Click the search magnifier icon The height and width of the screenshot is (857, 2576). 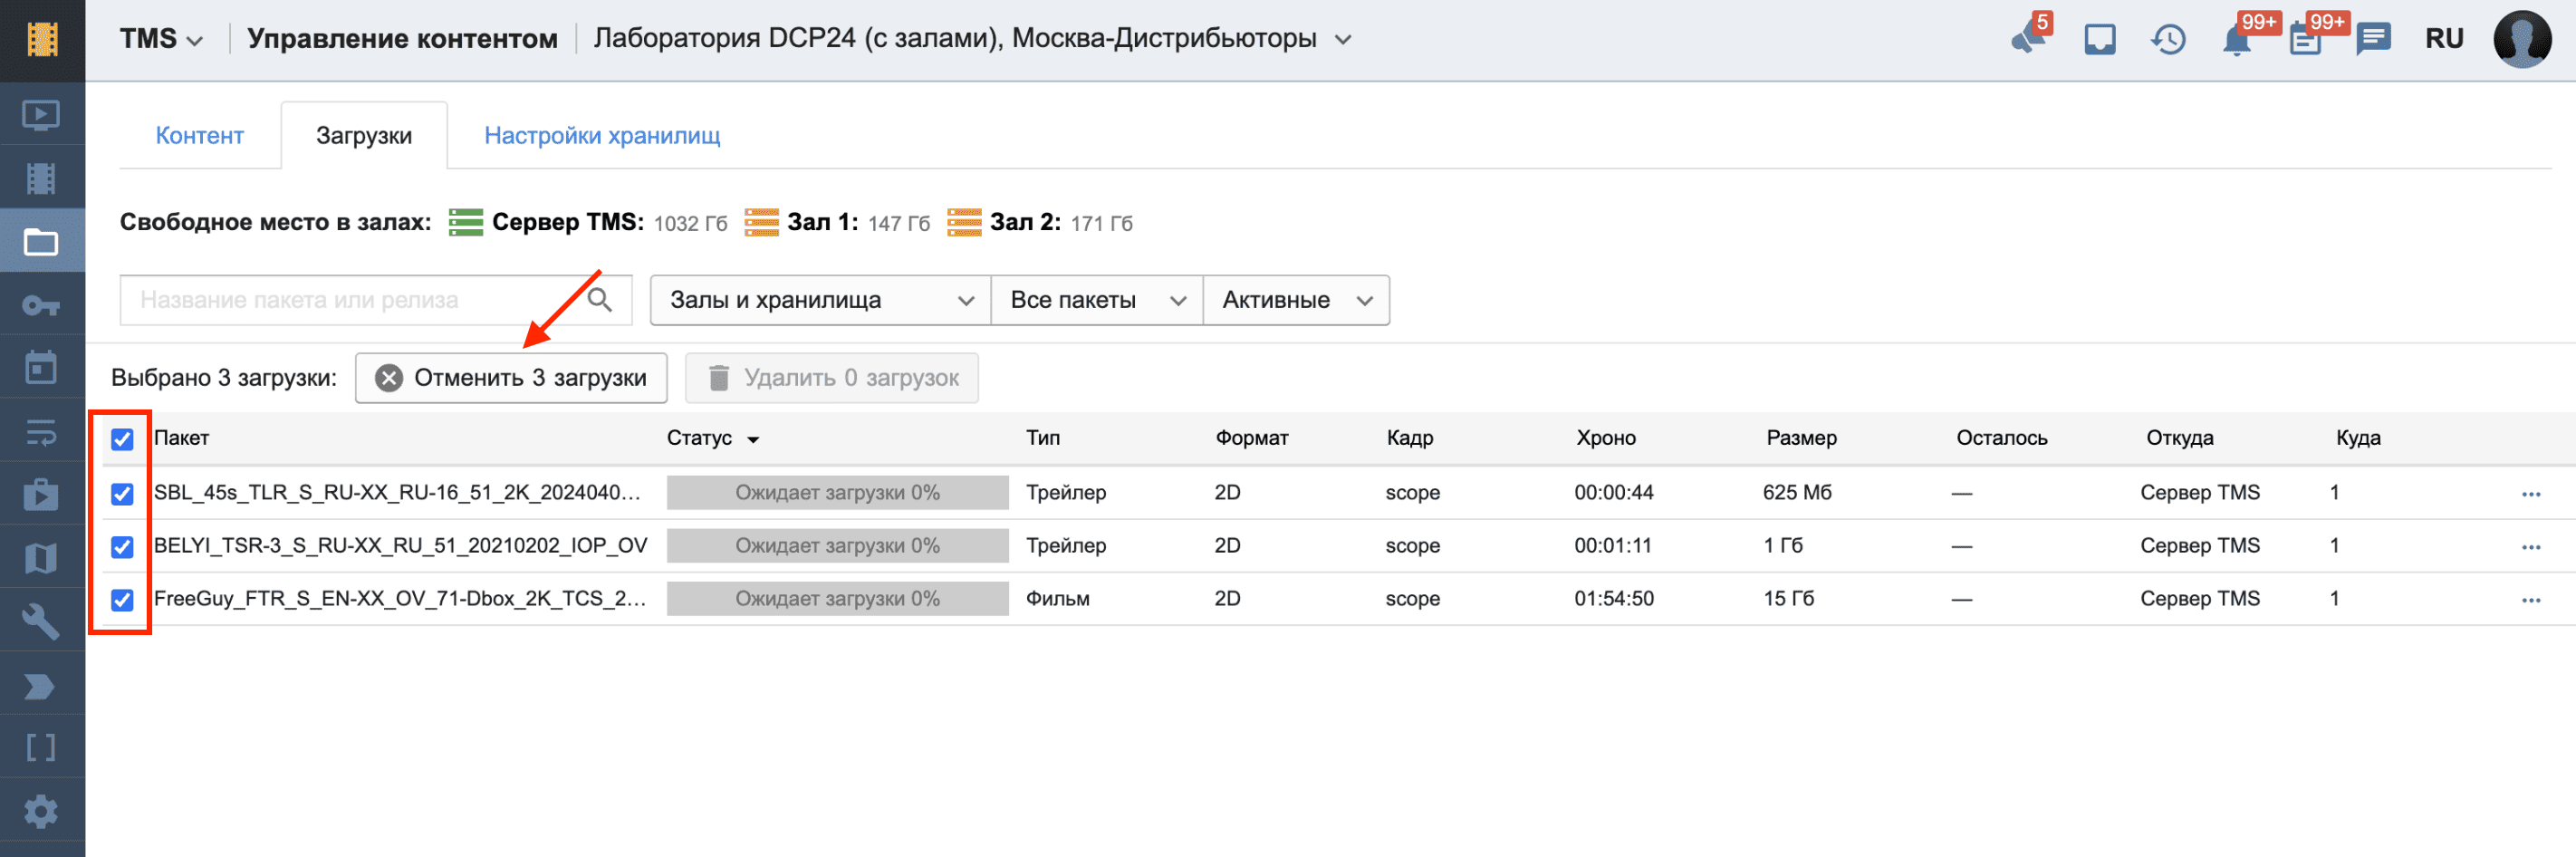[599, 300]
